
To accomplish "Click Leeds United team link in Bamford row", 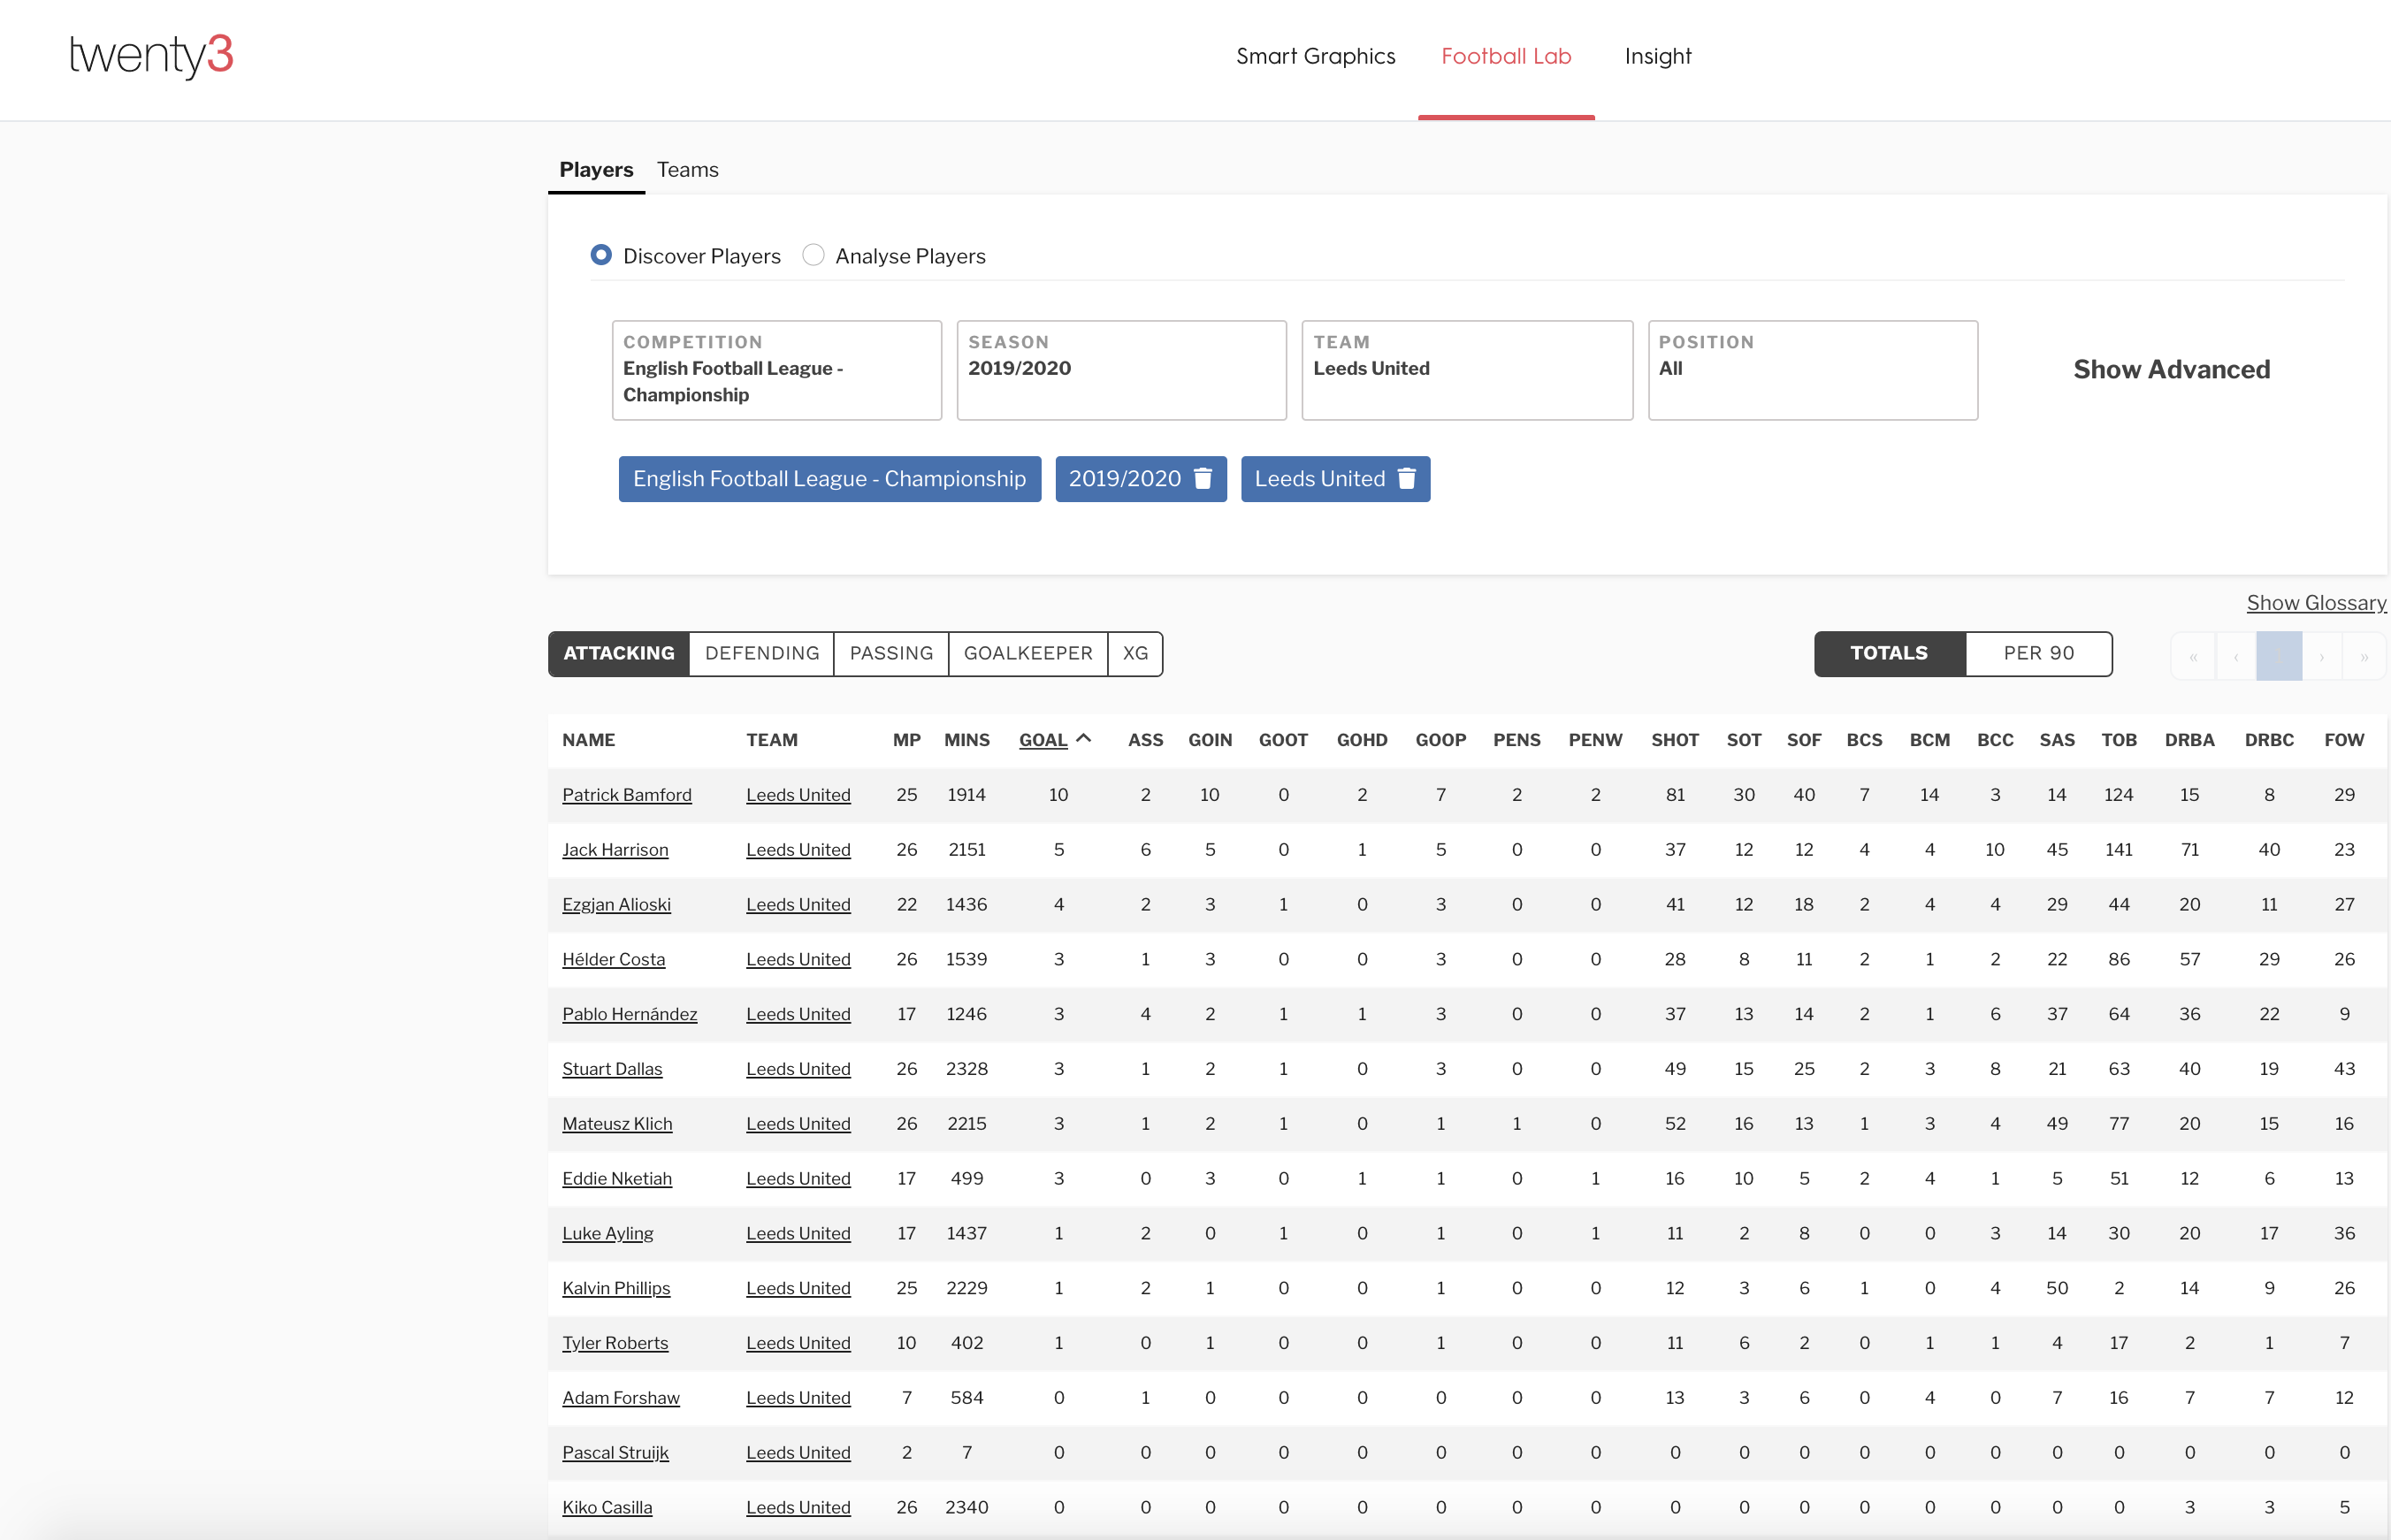I will pyautogui.click(x=798, y=794).
